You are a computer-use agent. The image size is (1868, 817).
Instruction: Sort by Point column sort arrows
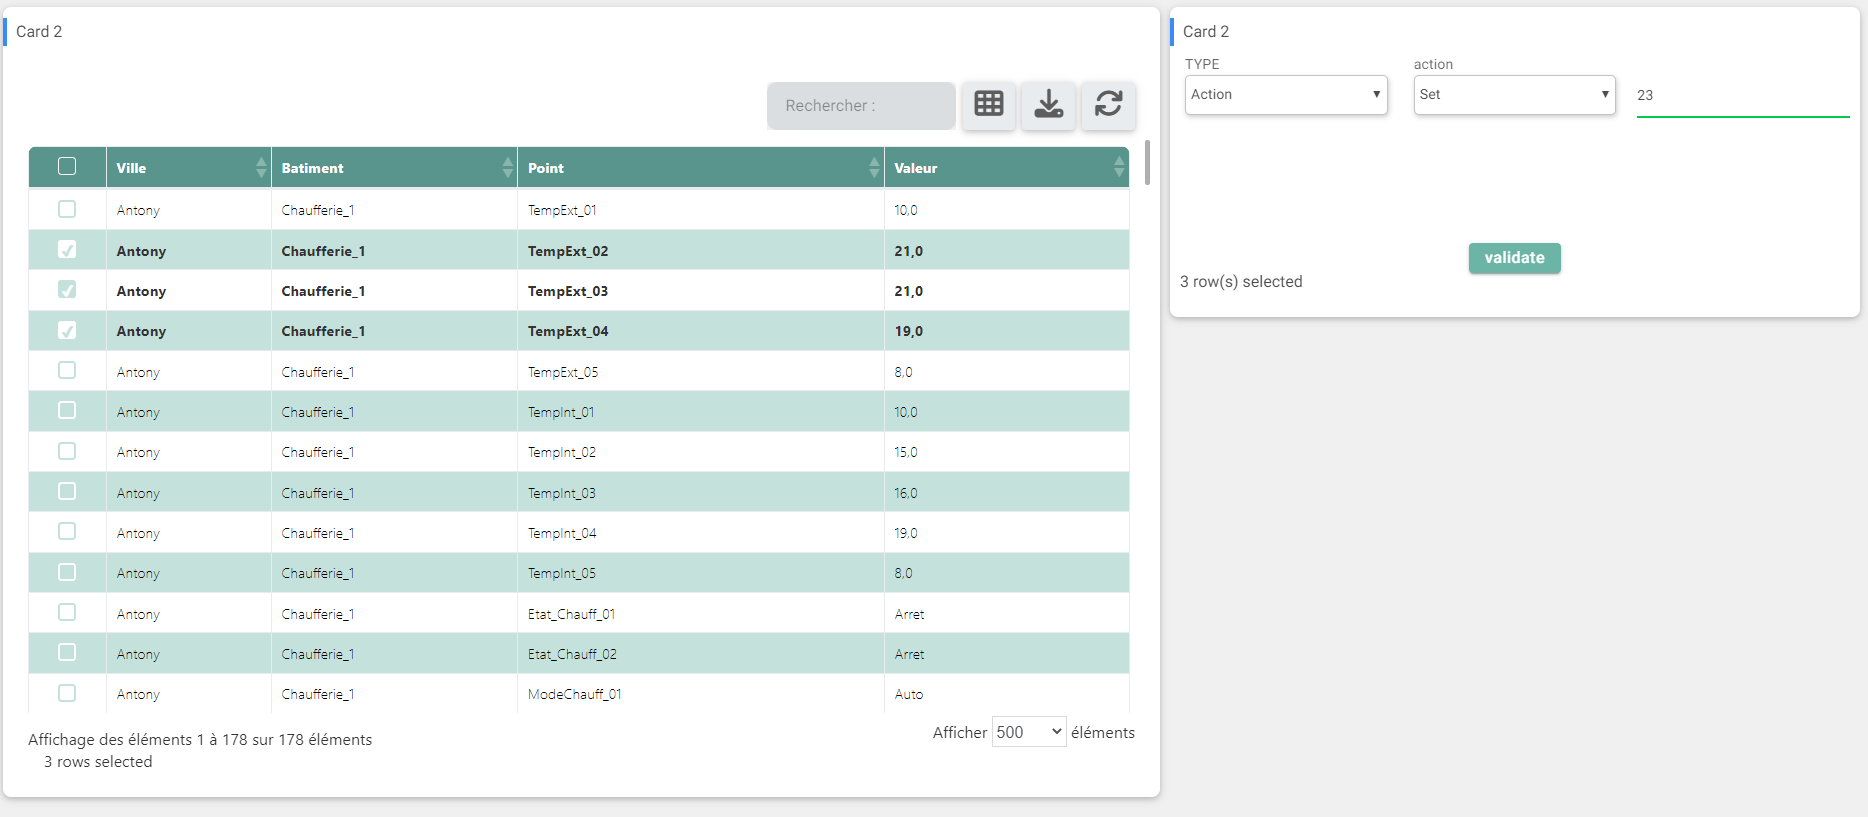pyautogui.click(x=874, y=168)
